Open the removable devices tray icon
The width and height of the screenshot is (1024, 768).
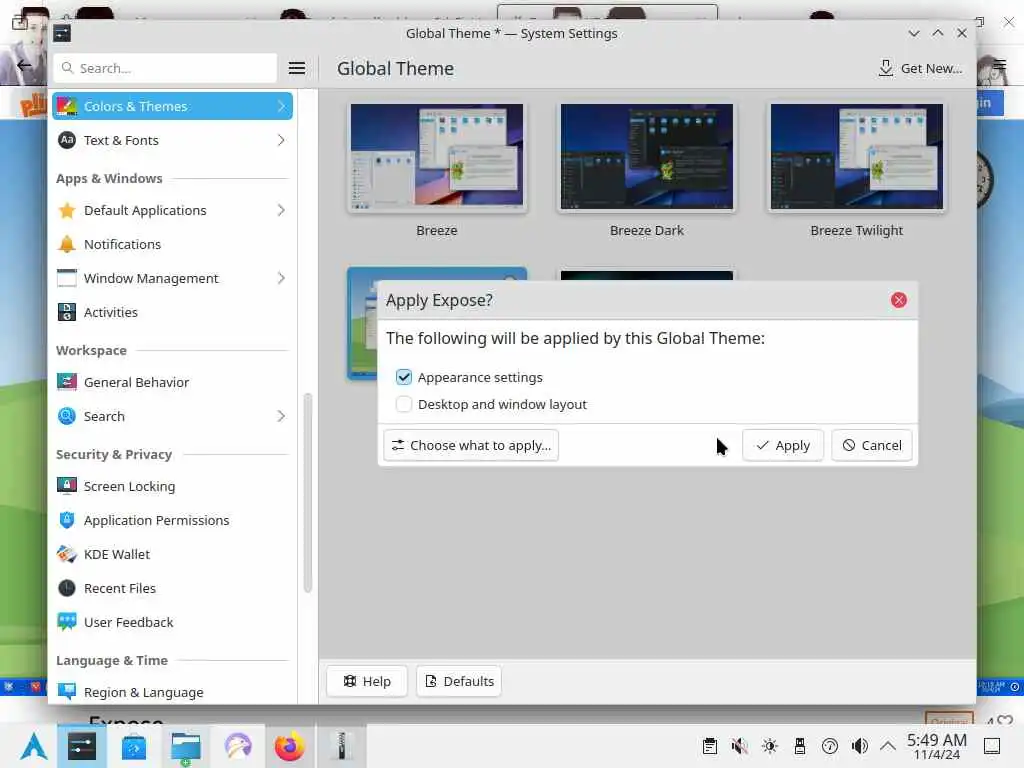799,746
